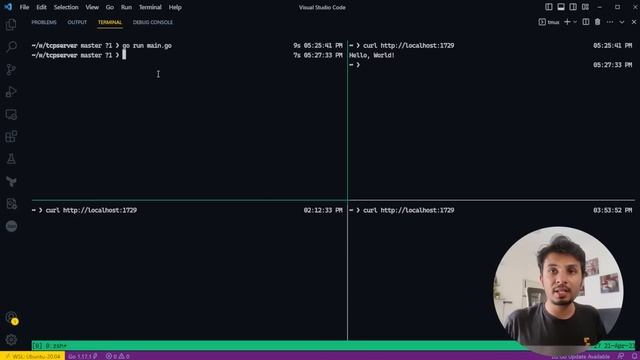The height and width of the screenshot is (360, 640).
Task: Click the 02:12:33 PM timestamp
Action: pyautogui.click(x=323, y=210)
